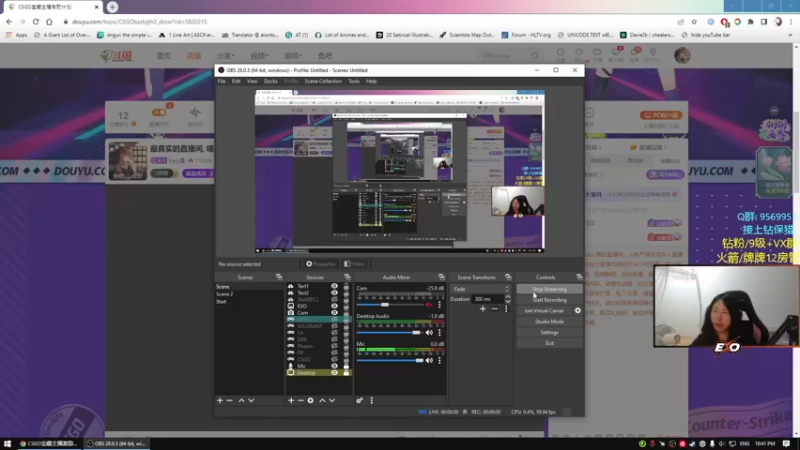Screen dimensions: 800x450
Task: Click the Exit button in Controls
Action: pyautogui.click(x=549, y=343)
